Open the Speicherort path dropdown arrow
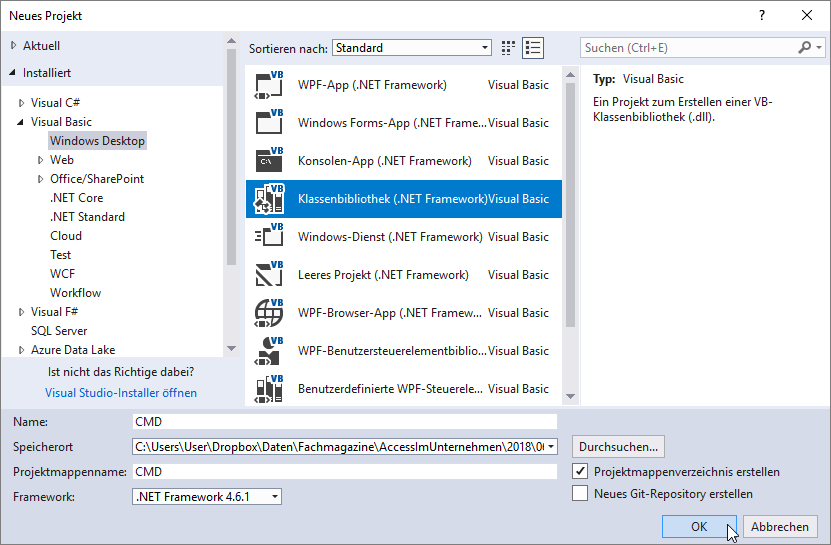This screenshot has width=831, height=545. (x=551, y=447)
